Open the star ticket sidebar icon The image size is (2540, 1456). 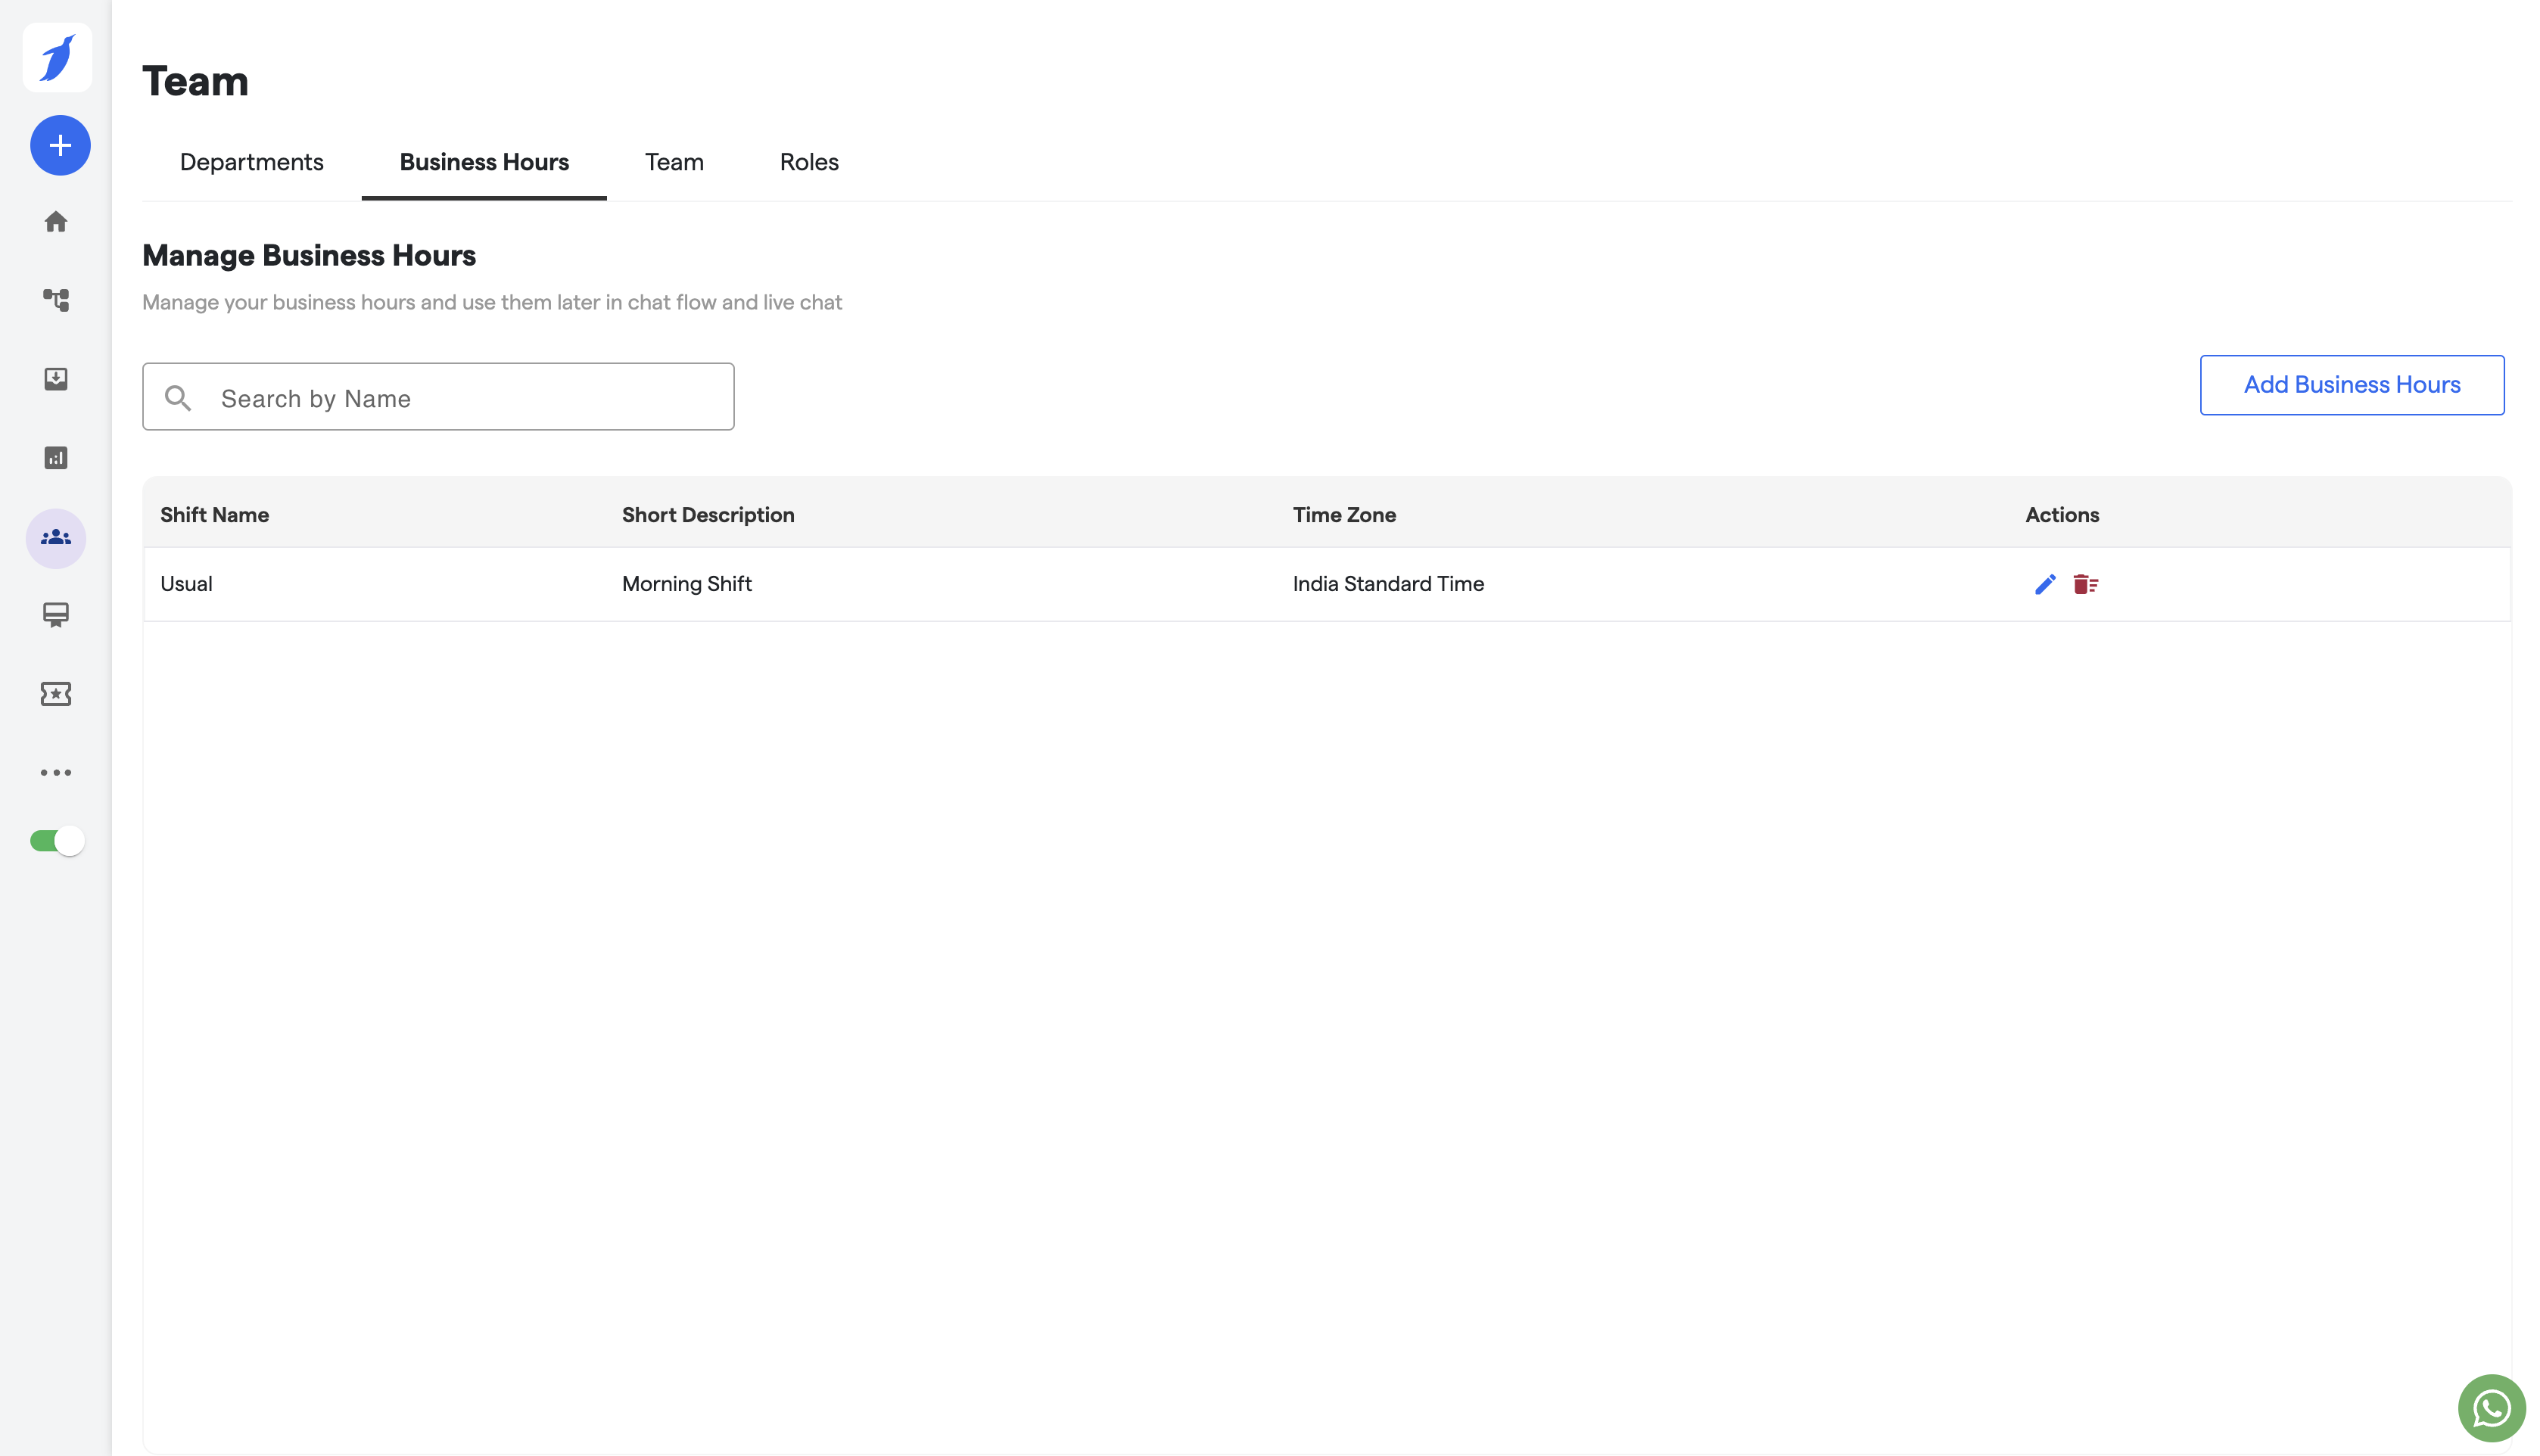[56, 694]
